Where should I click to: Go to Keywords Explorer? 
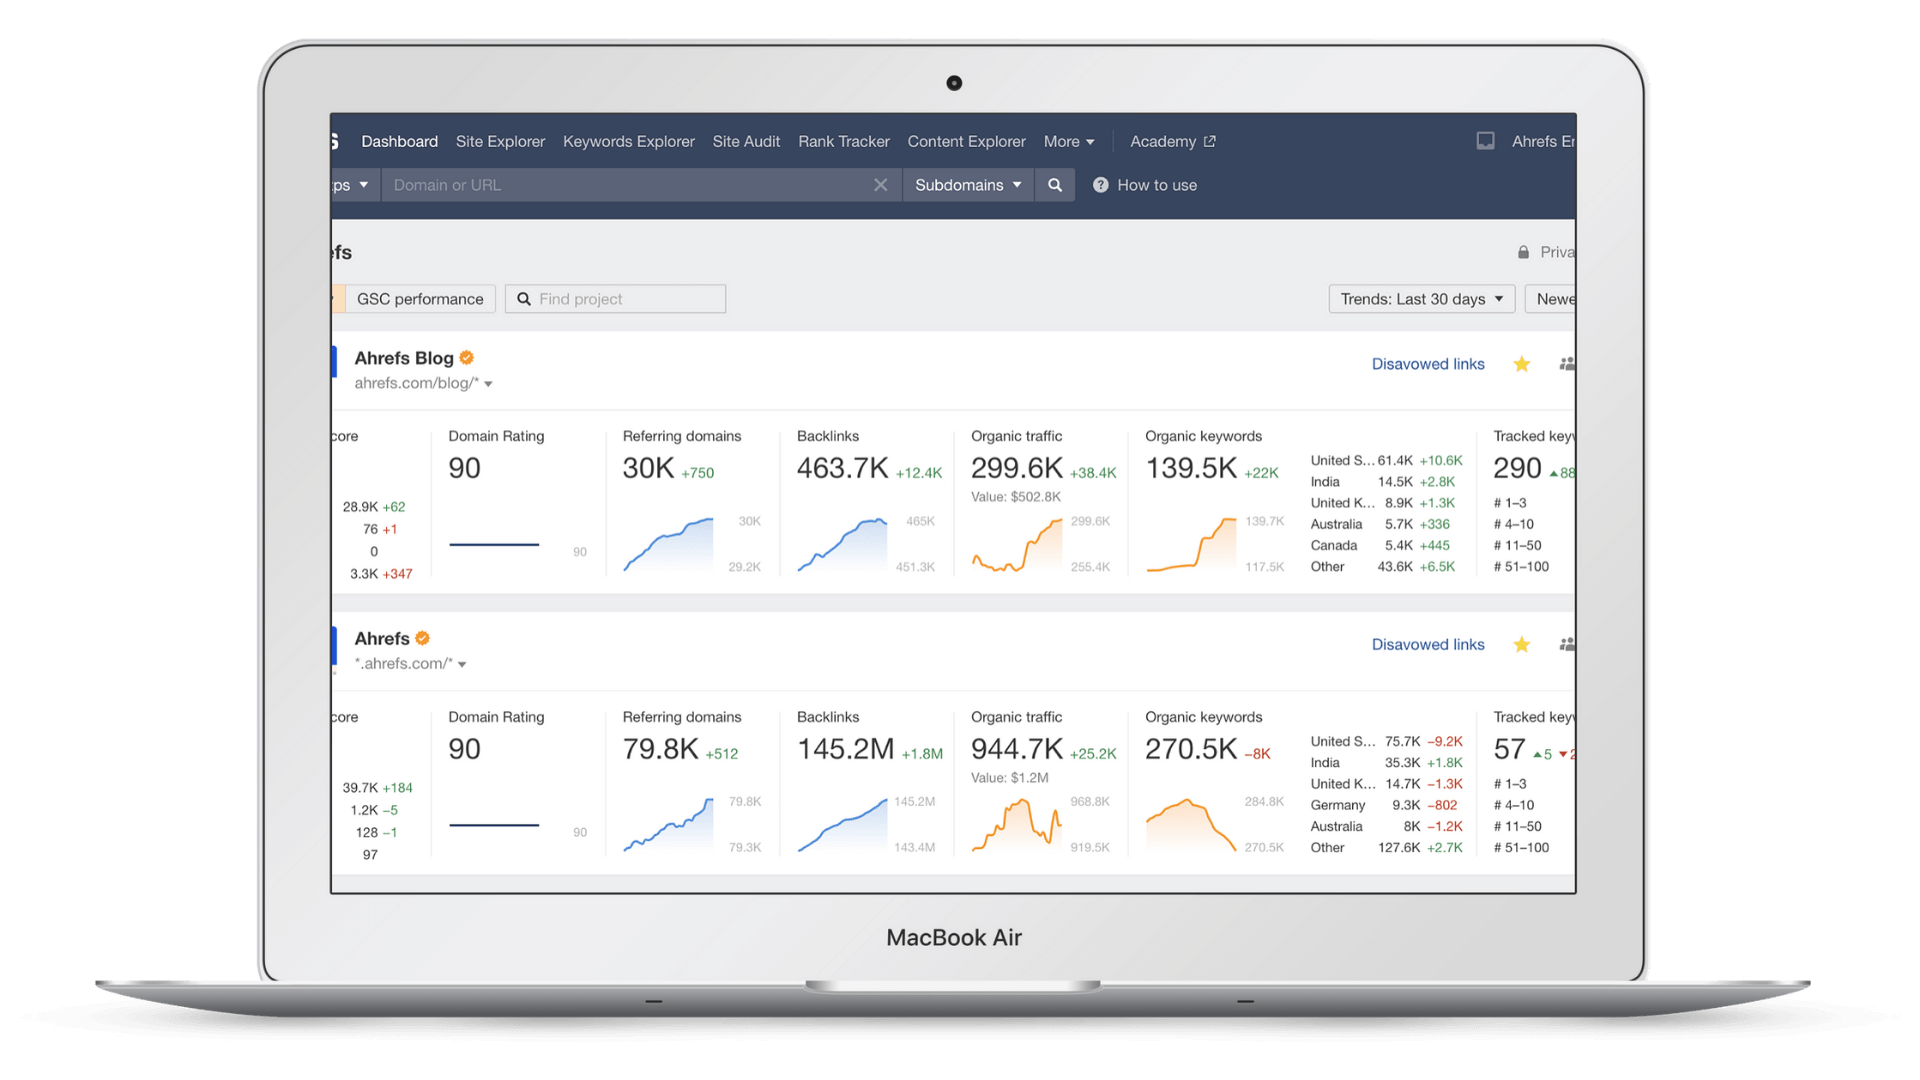[x=628, y=141]
